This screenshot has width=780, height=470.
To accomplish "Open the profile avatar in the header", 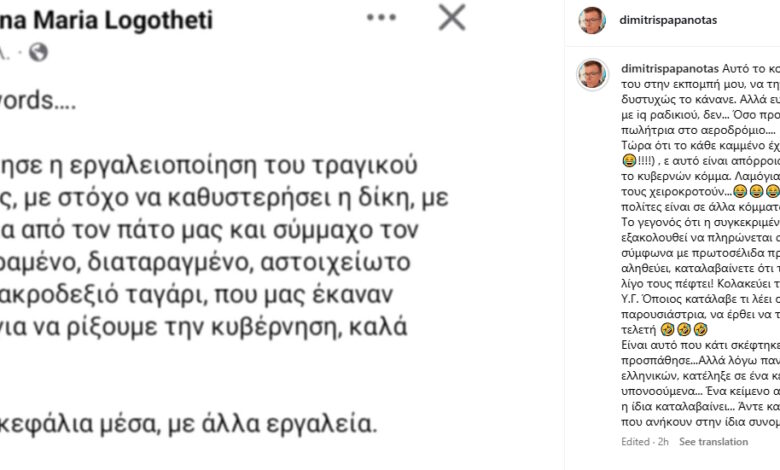I will 592,20.
